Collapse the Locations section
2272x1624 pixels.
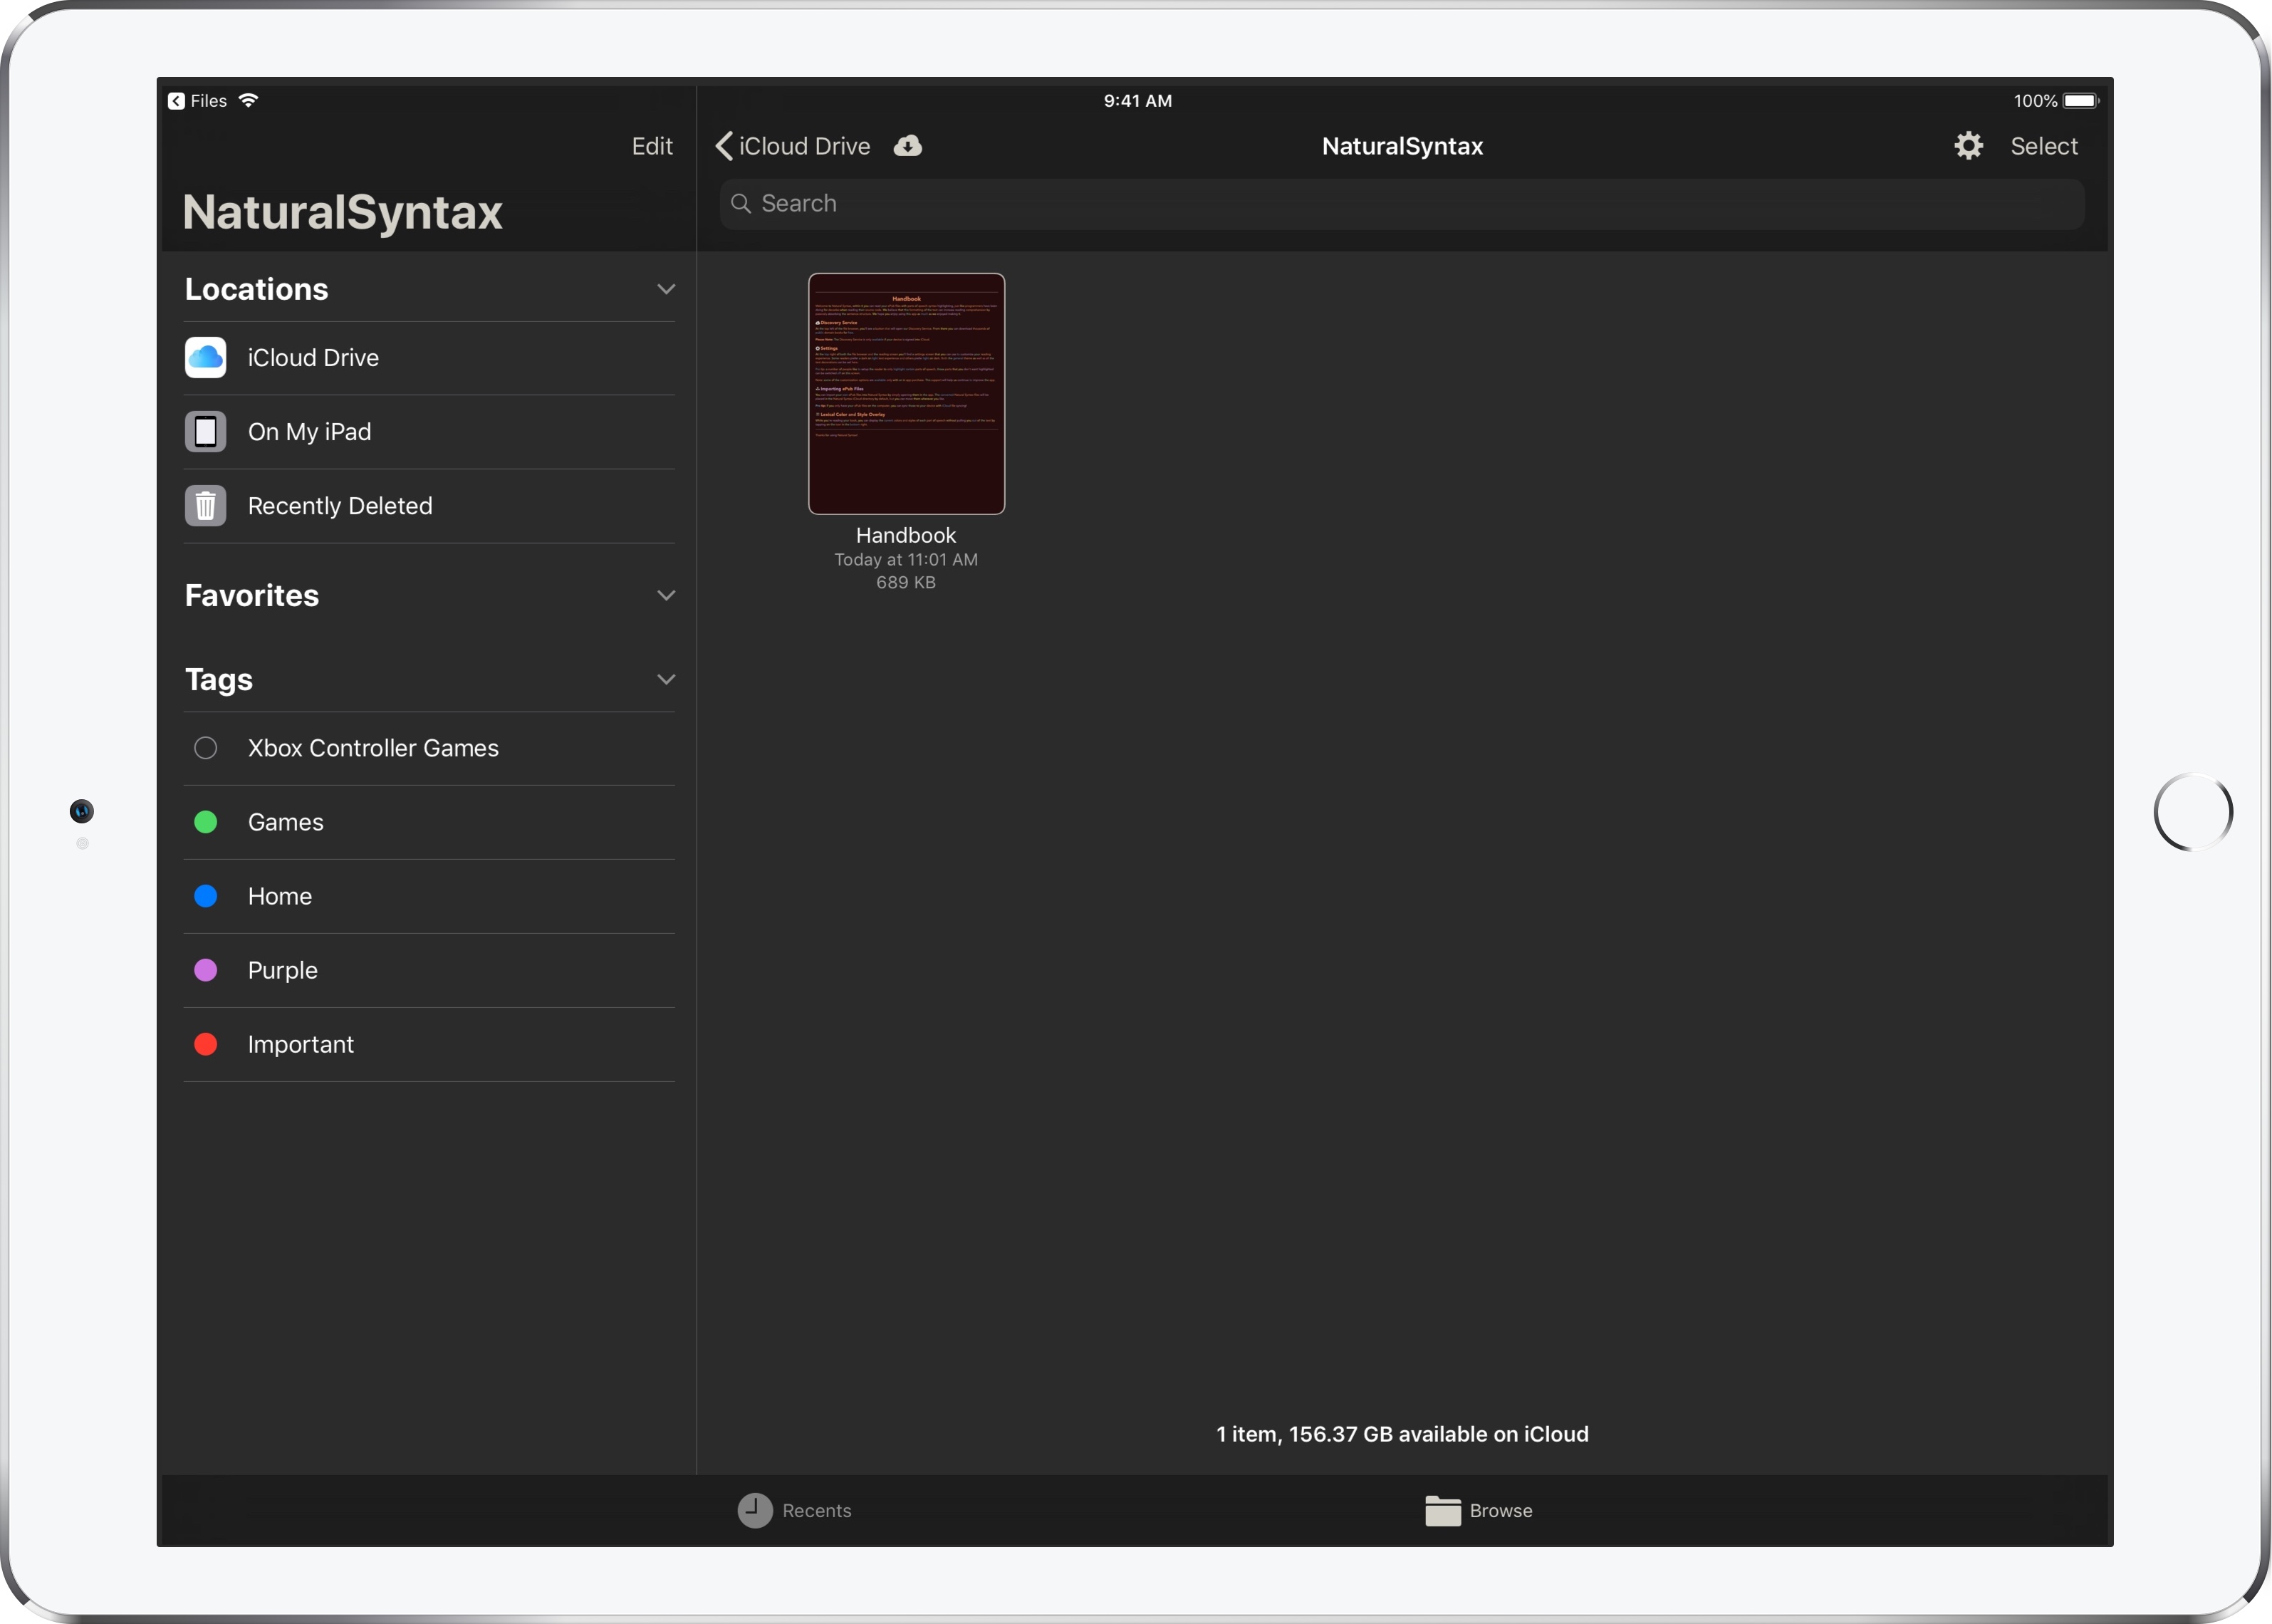[x=665, y=289]
